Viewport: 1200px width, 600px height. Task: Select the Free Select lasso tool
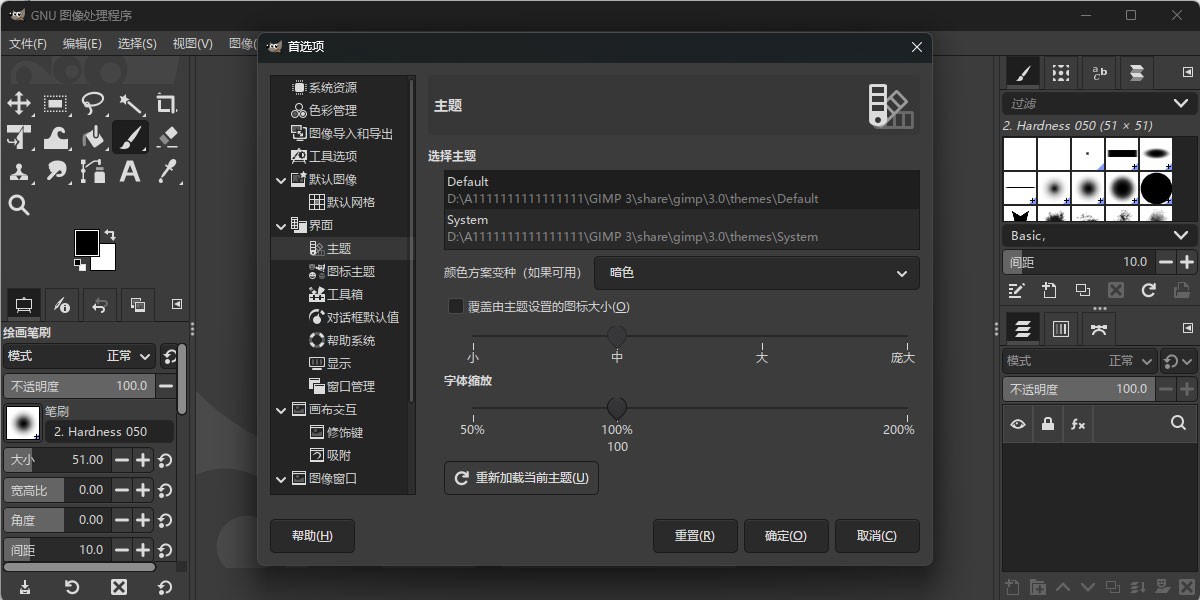(94, 103)
